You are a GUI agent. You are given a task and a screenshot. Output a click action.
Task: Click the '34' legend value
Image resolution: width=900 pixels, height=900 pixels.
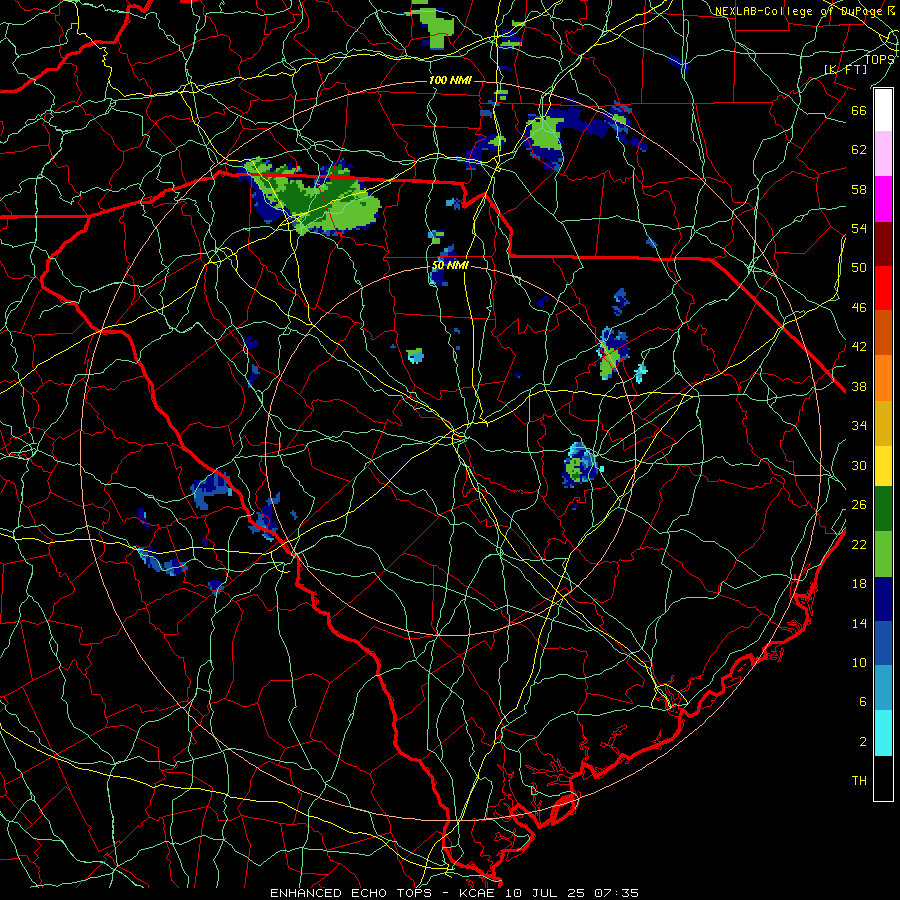click(x=859, y=425)
